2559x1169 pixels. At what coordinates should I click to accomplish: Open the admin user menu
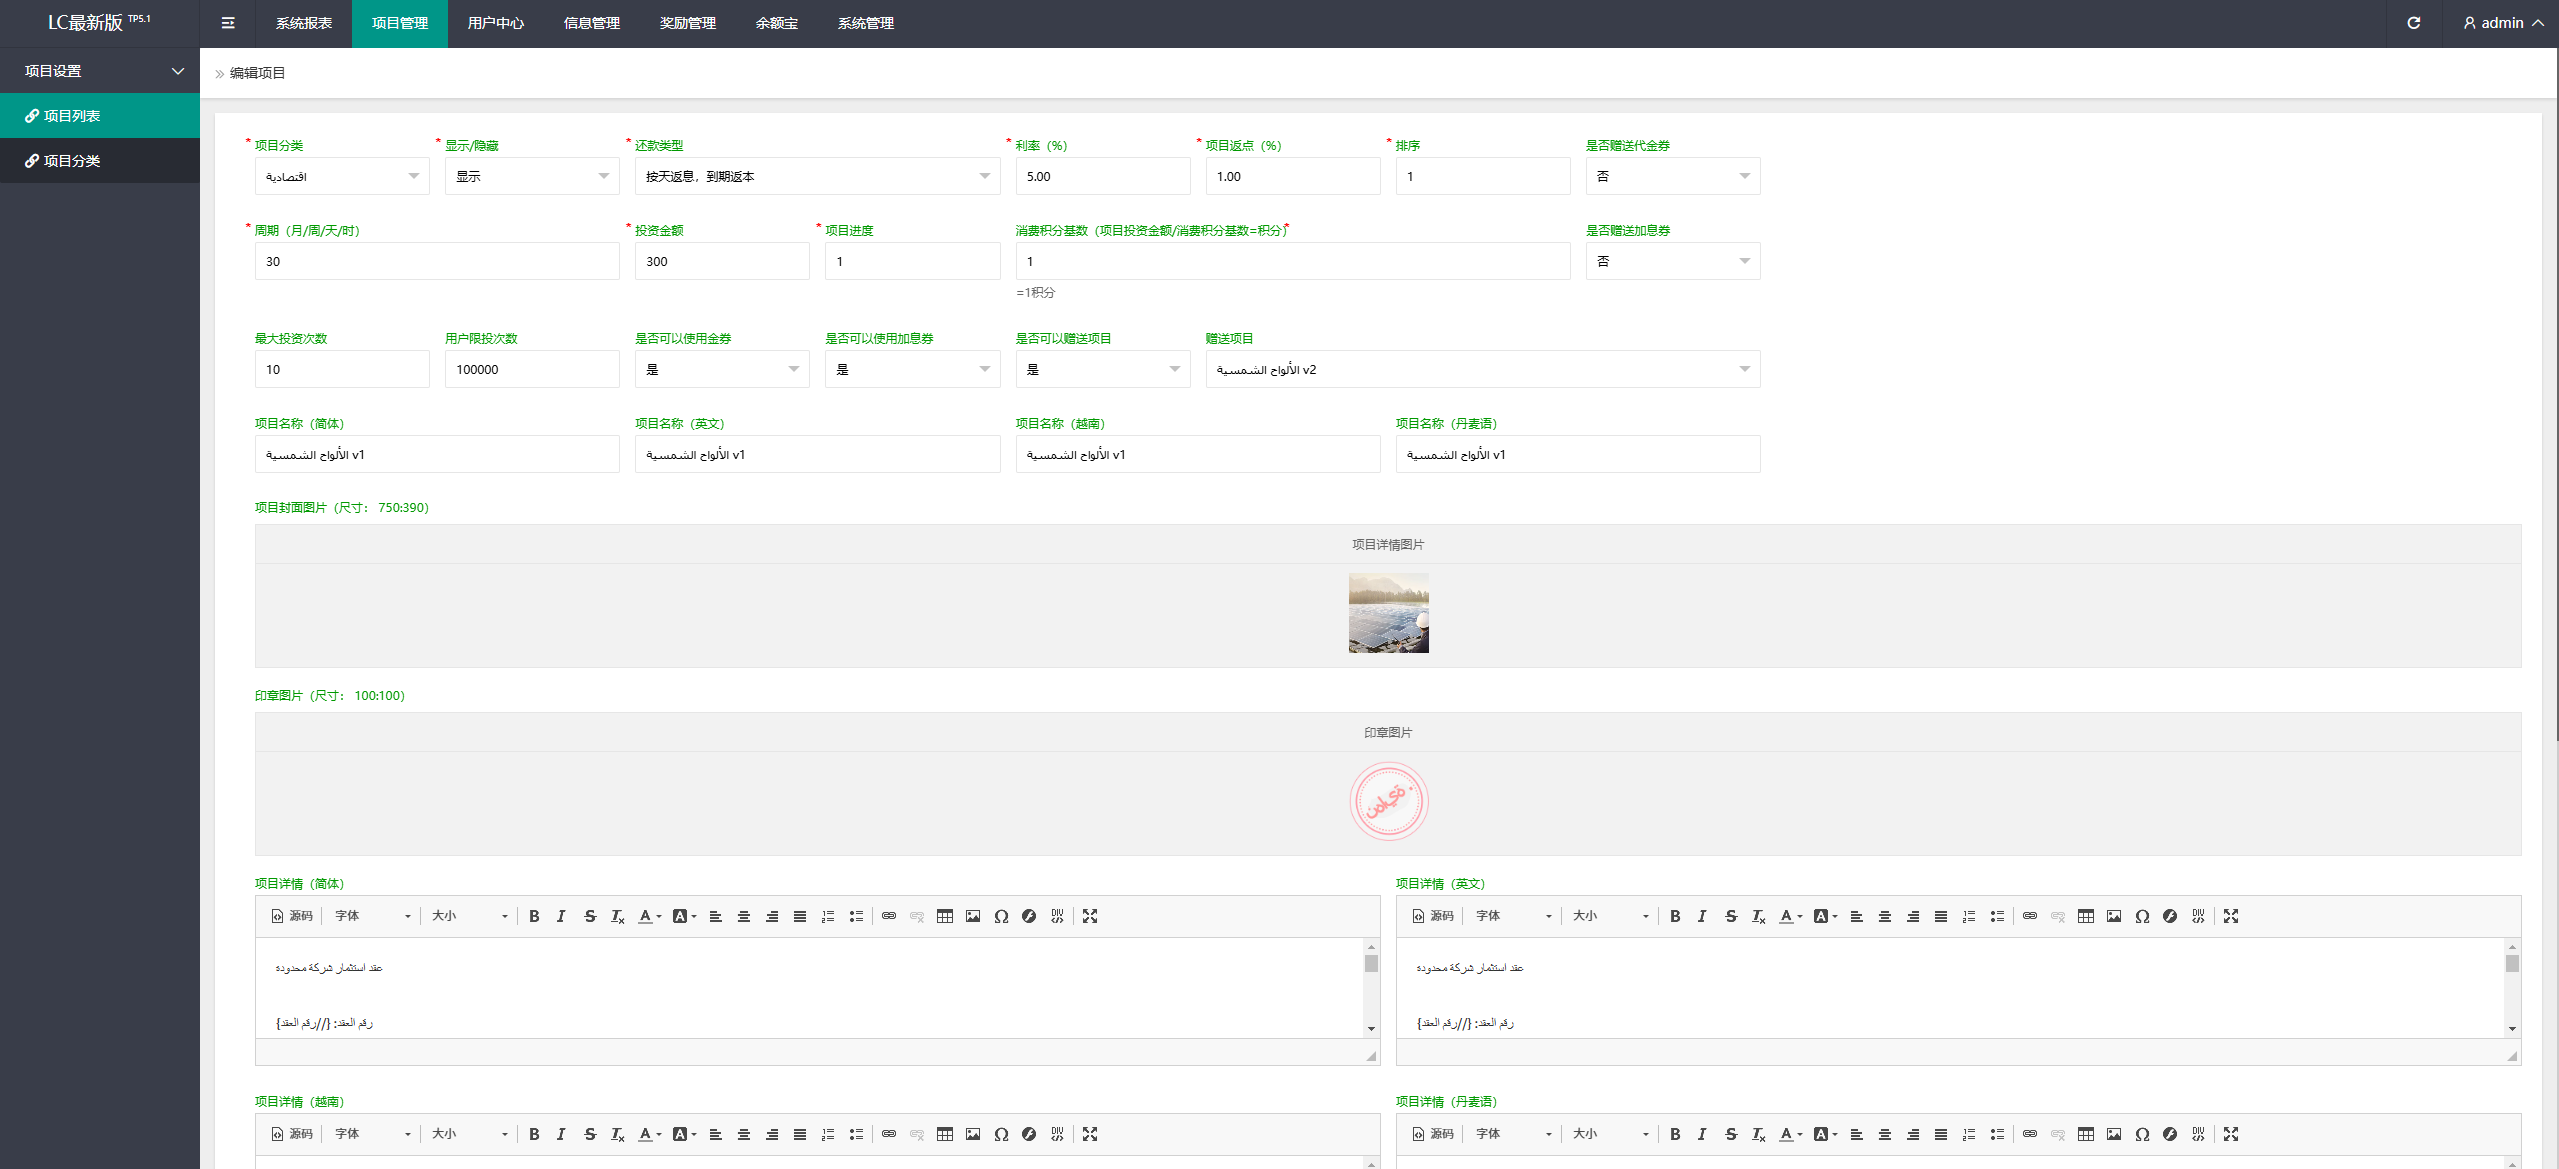point(2503,23)
